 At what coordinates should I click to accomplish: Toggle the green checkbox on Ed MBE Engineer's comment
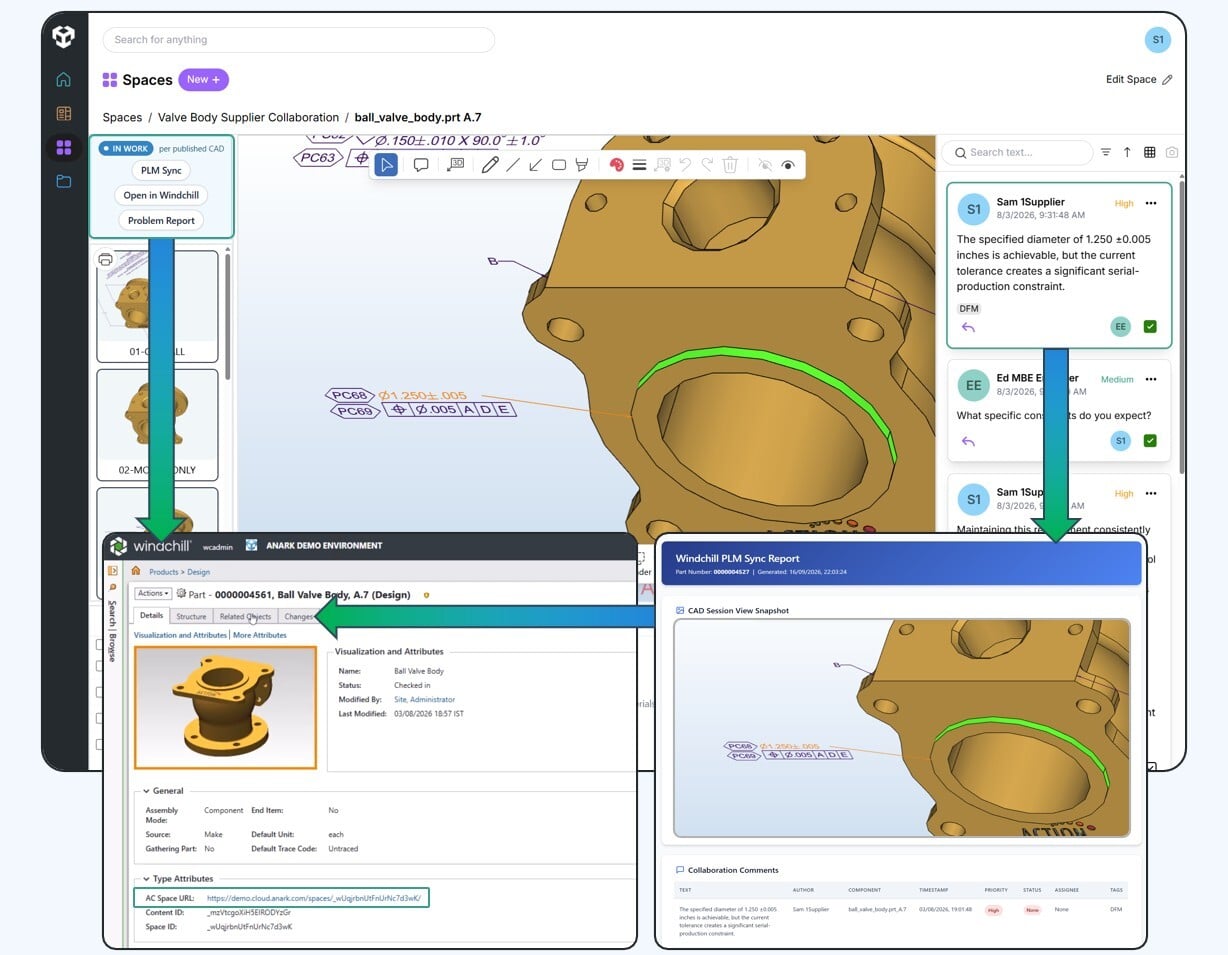[1150, 441]
